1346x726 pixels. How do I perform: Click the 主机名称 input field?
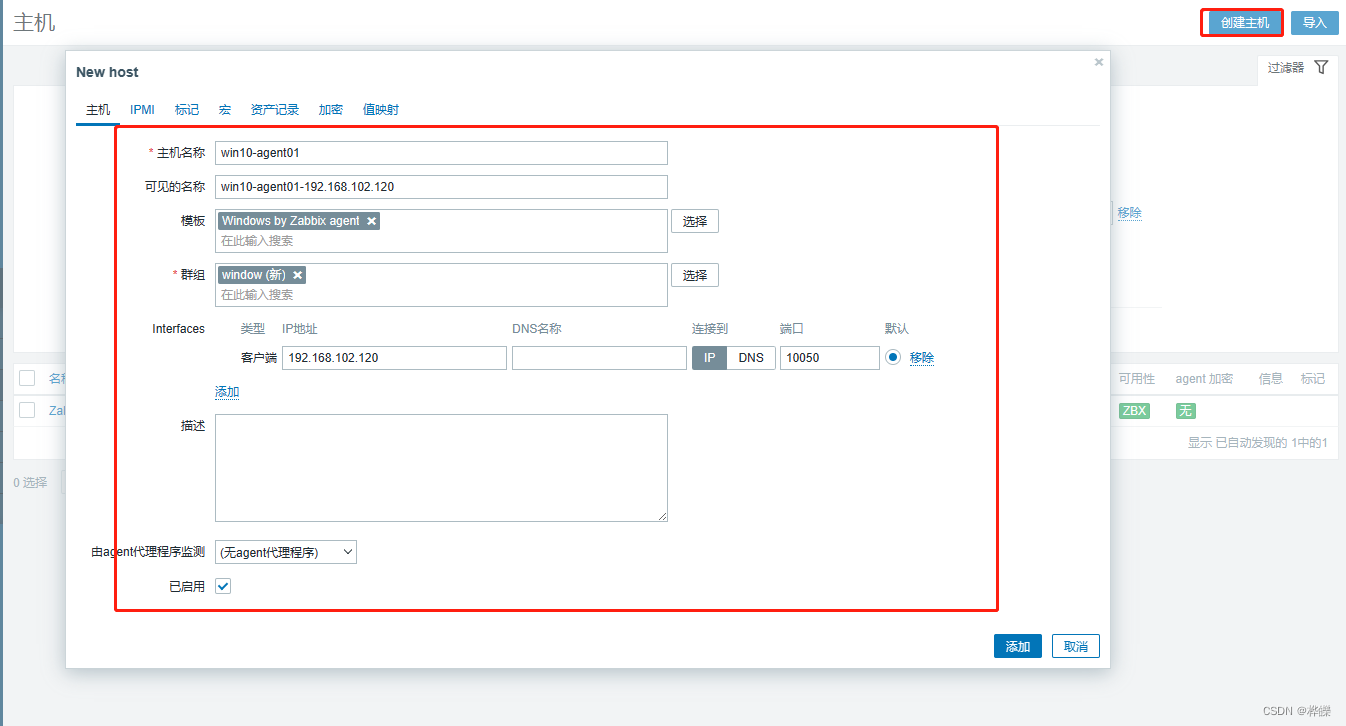click(441, 153)
